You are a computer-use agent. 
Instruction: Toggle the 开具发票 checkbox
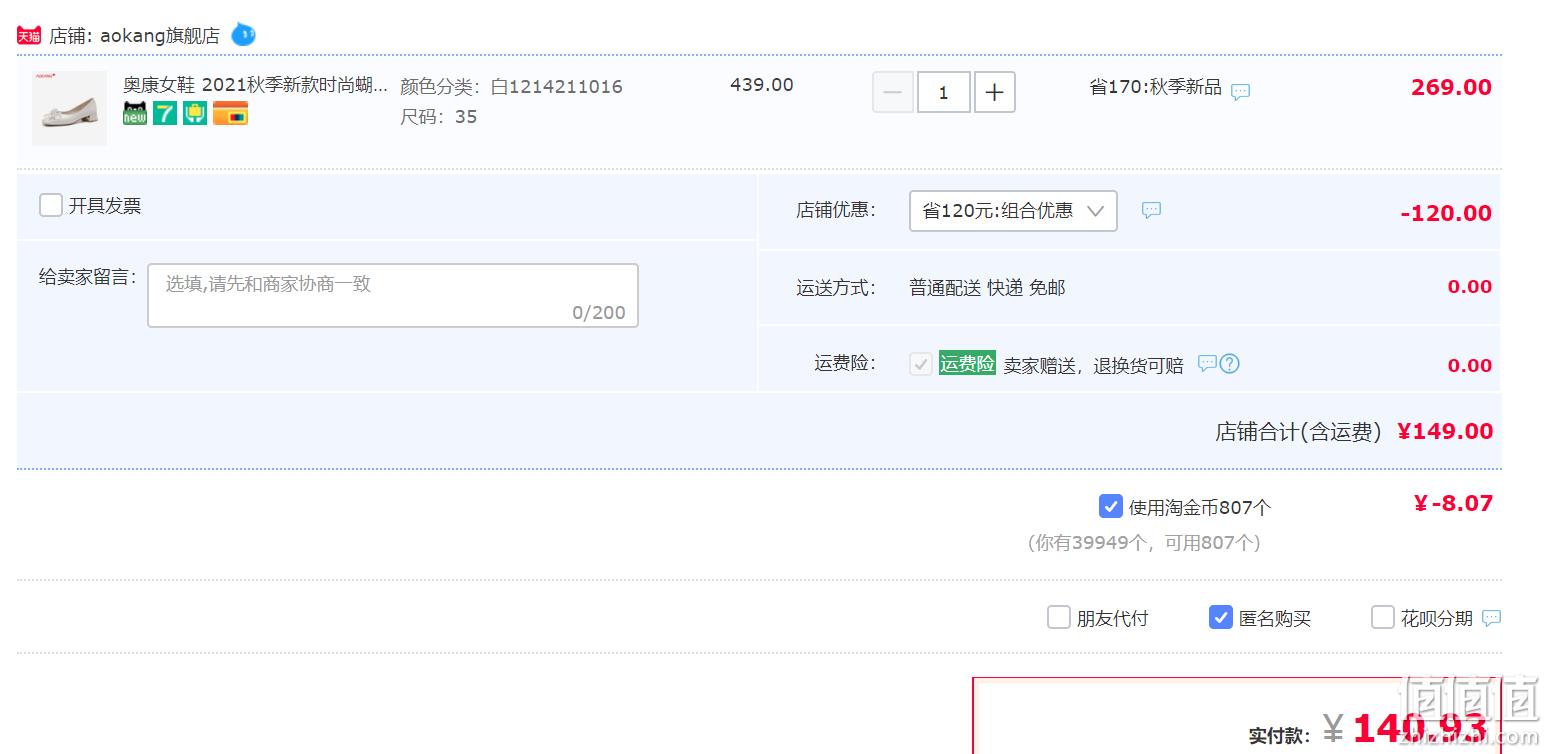51,206
